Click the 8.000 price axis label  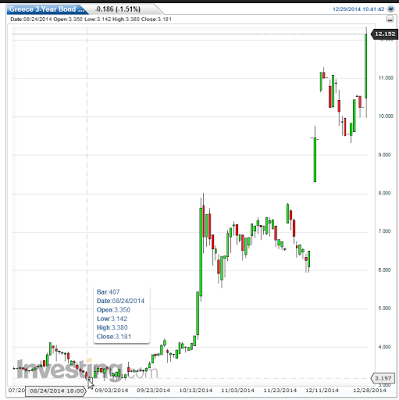pyautogui.click(x=386, y=193)
